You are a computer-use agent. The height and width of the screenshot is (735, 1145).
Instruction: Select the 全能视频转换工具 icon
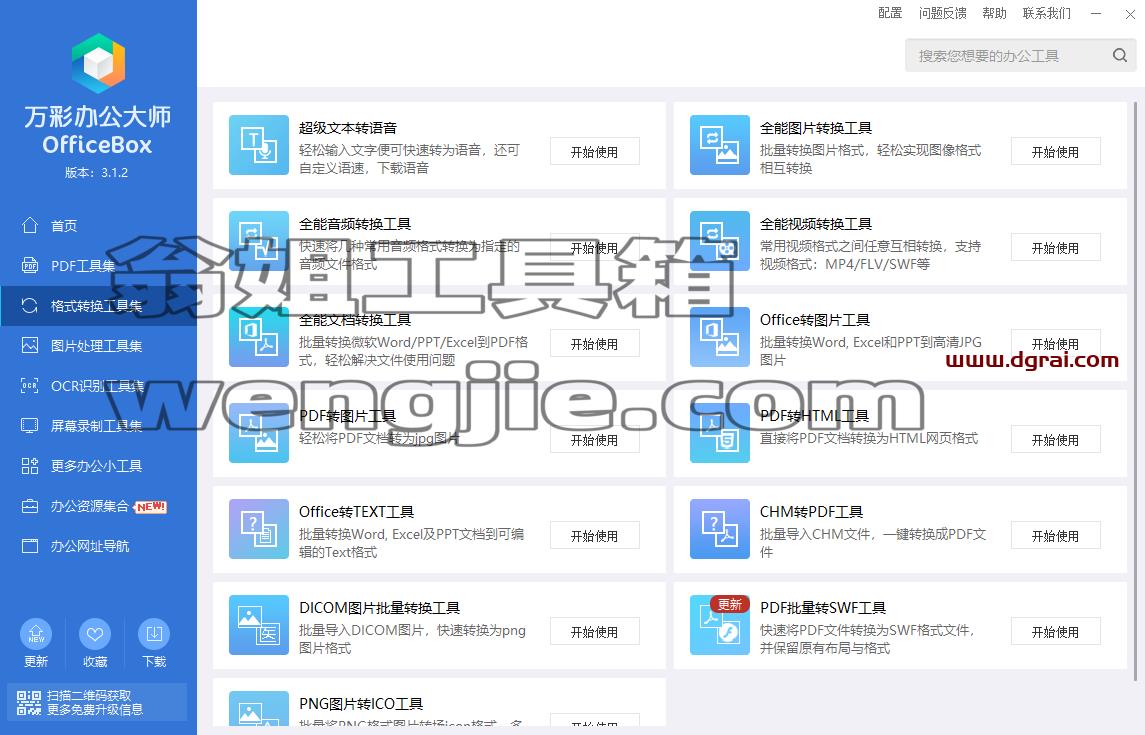[x=719, y=241]
